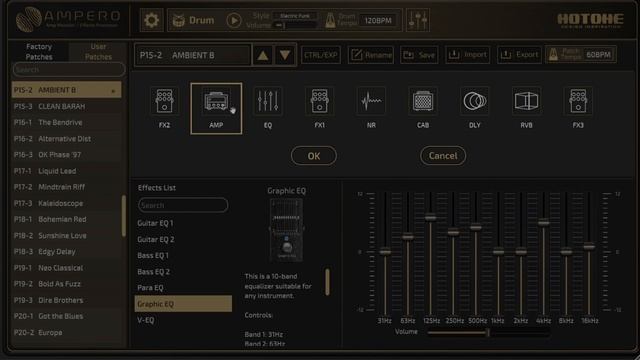Click the Rename button
Screen dimensions: 640x360
pyautogui.click(x=371, y=55)
